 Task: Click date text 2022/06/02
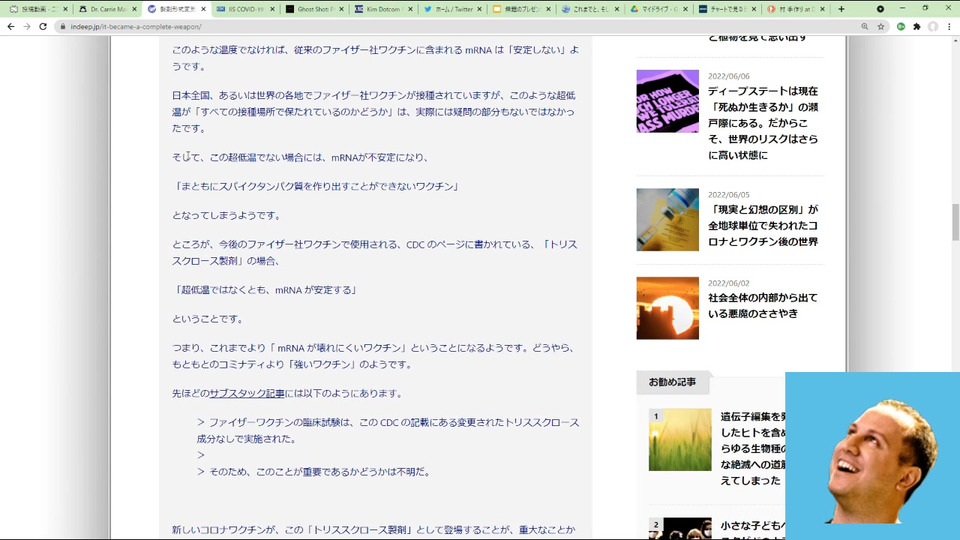pyautogui.click(x=729, y=283)
